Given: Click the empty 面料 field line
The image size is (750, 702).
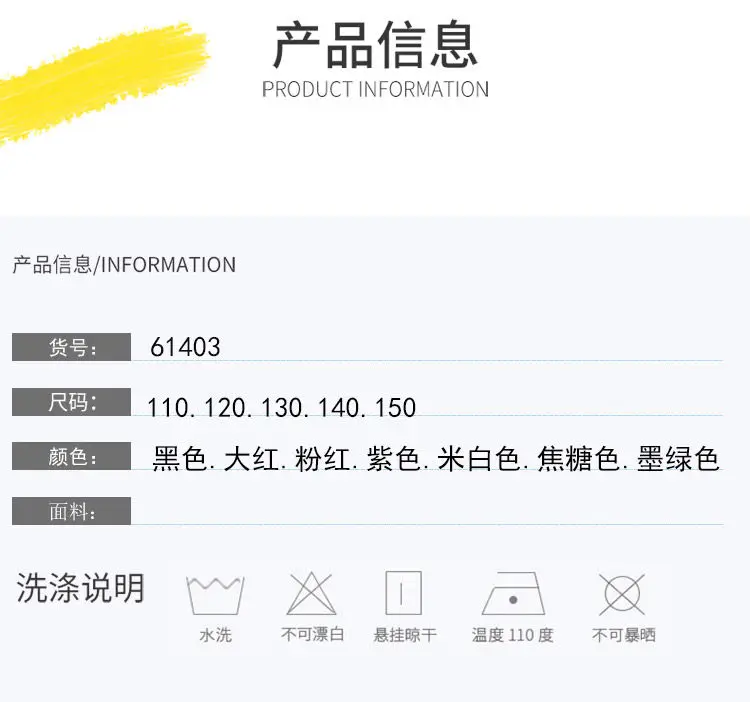Looking at the screenshot, I should click(427, 512).
